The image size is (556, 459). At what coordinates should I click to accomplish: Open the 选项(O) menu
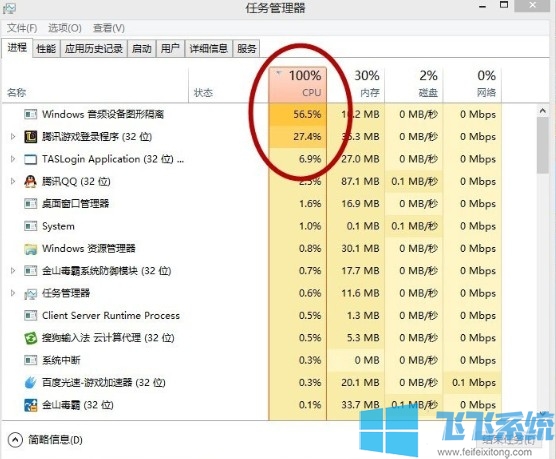[x=65, y=28]
